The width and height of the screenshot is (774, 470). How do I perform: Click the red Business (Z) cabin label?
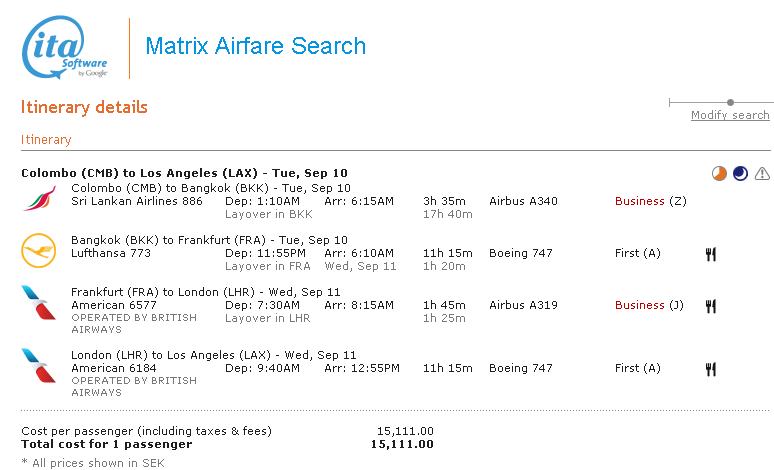pos(649,201)
